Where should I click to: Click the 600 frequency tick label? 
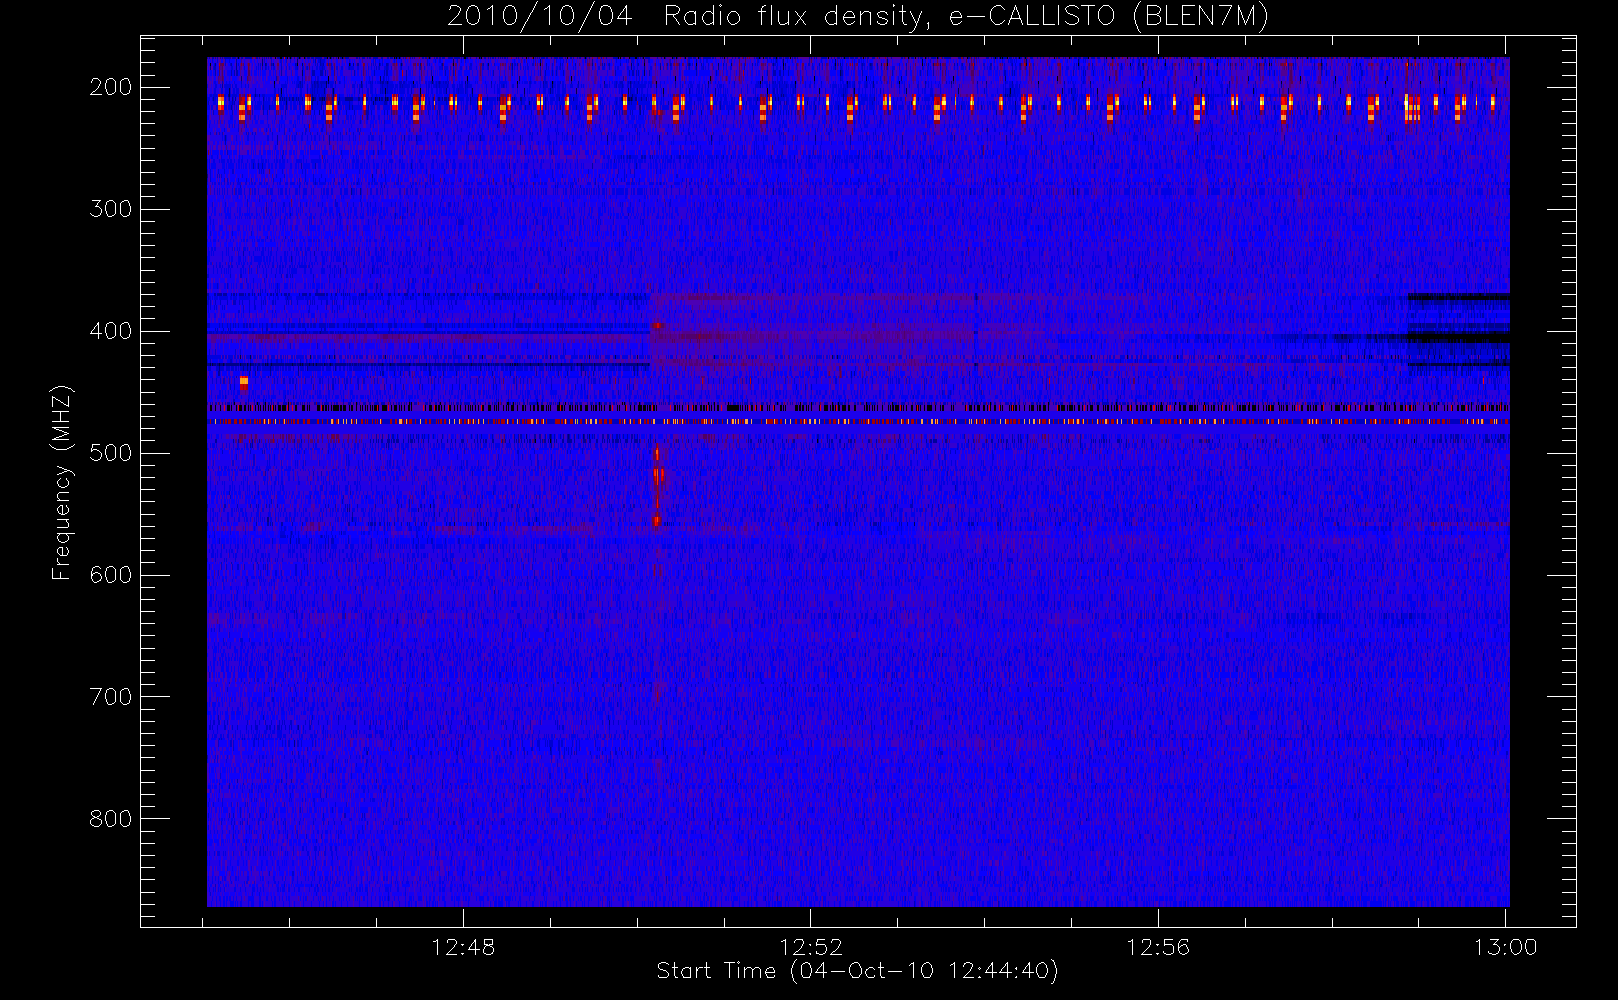[111, 575]
